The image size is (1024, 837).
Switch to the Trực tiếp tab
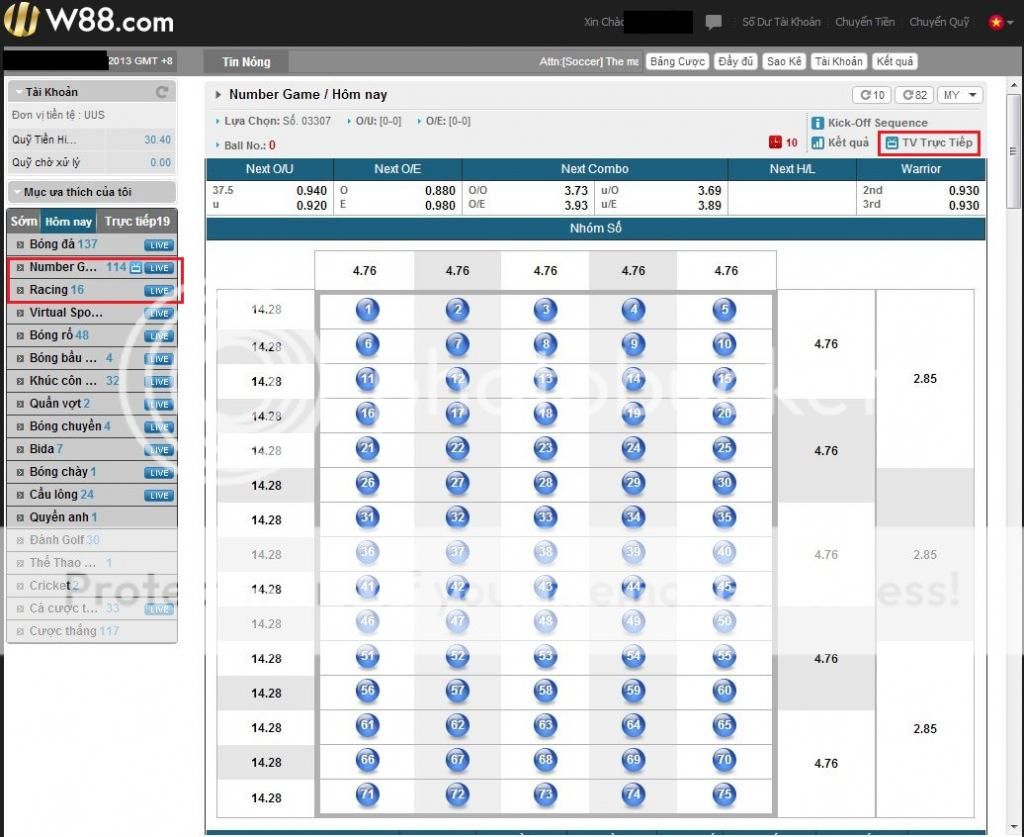click(137, 221)
